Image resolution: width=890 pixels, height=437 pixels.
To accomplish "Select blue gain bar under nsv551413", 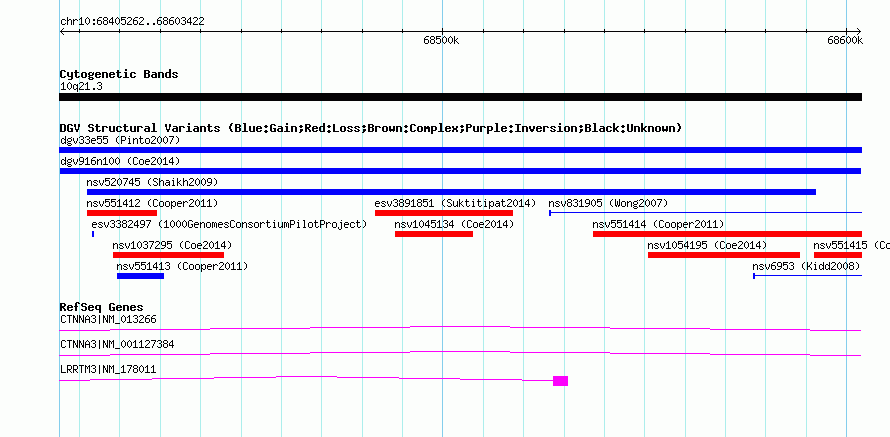I will [141, 276].
